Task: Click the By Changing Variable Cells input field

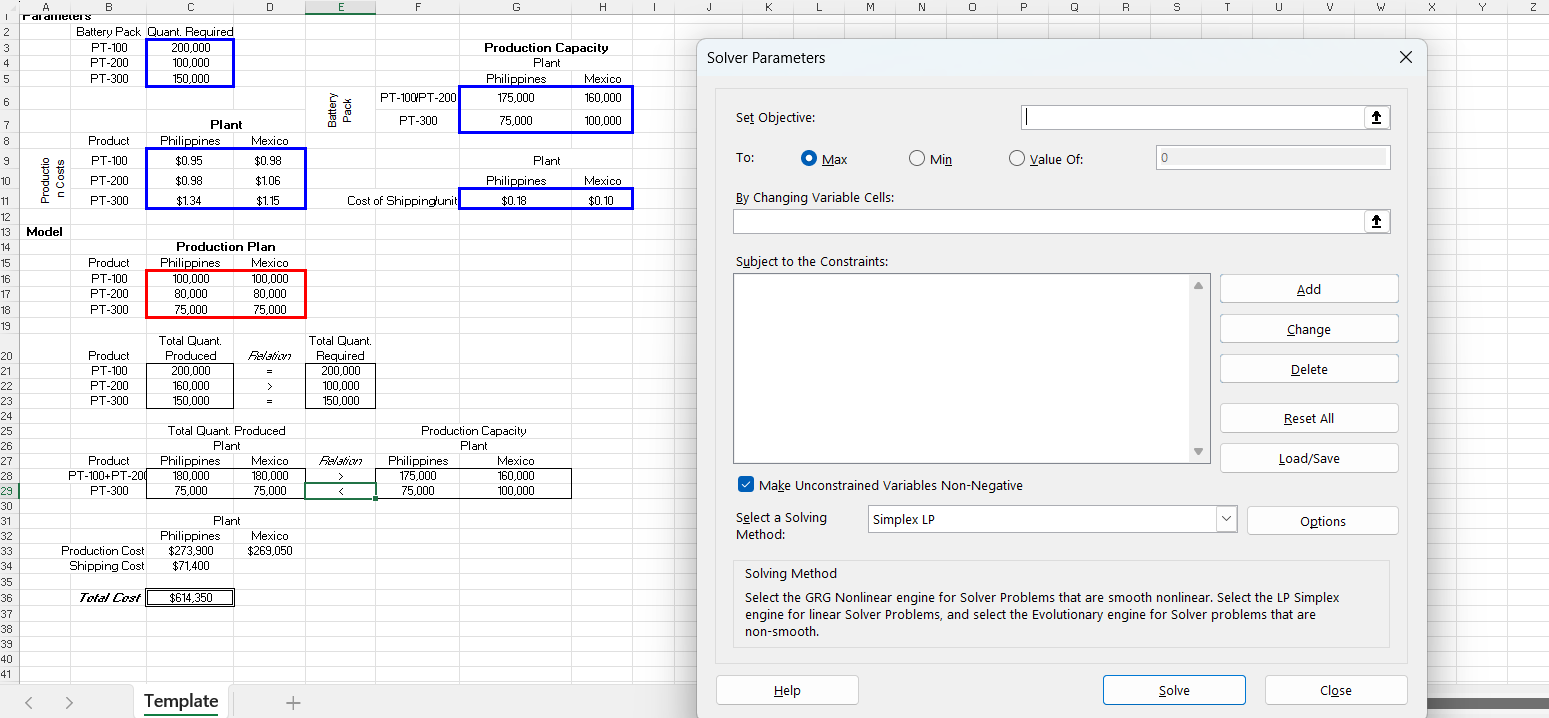Action: pos(1049,222)
